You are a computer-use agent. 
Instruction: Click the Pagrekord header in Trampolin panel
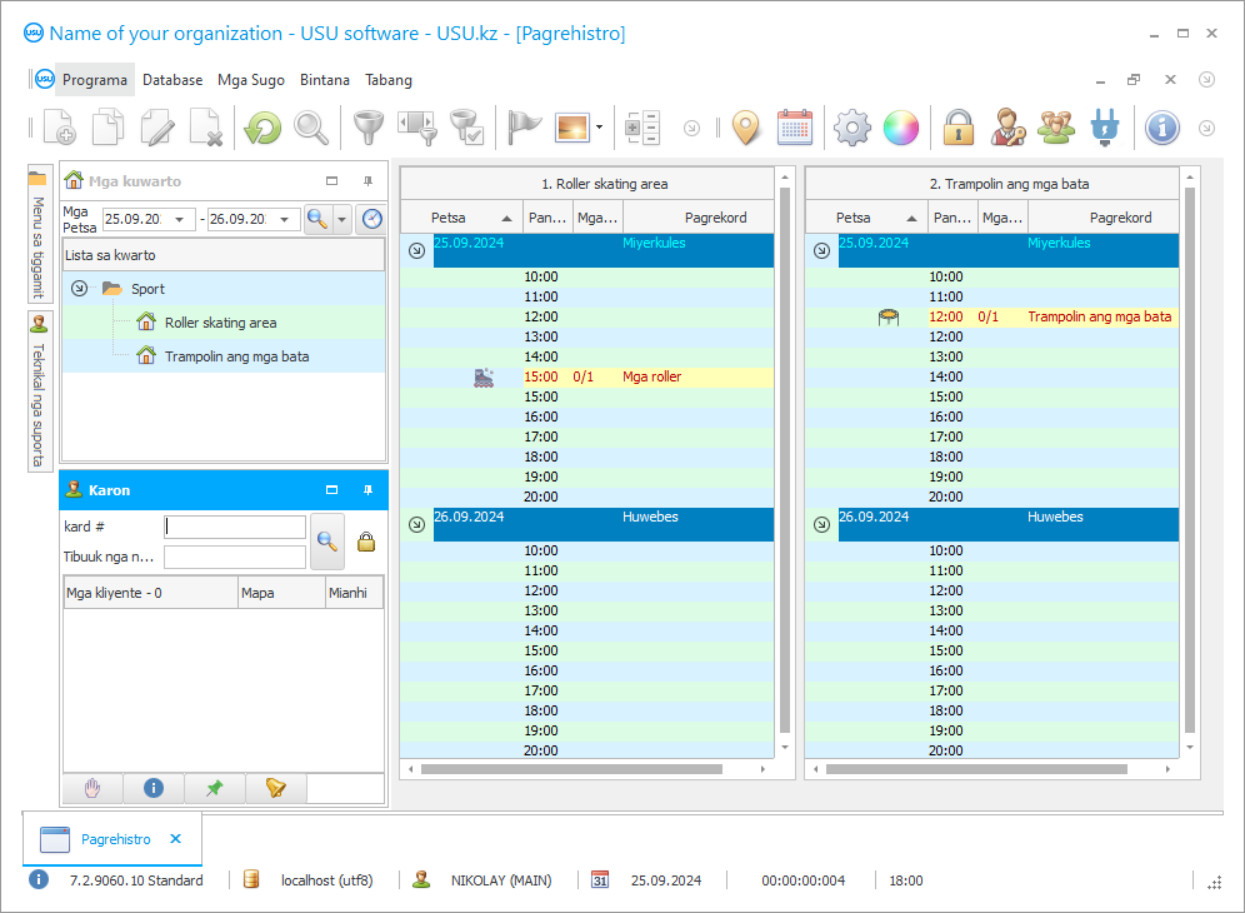coord(1104,217)
